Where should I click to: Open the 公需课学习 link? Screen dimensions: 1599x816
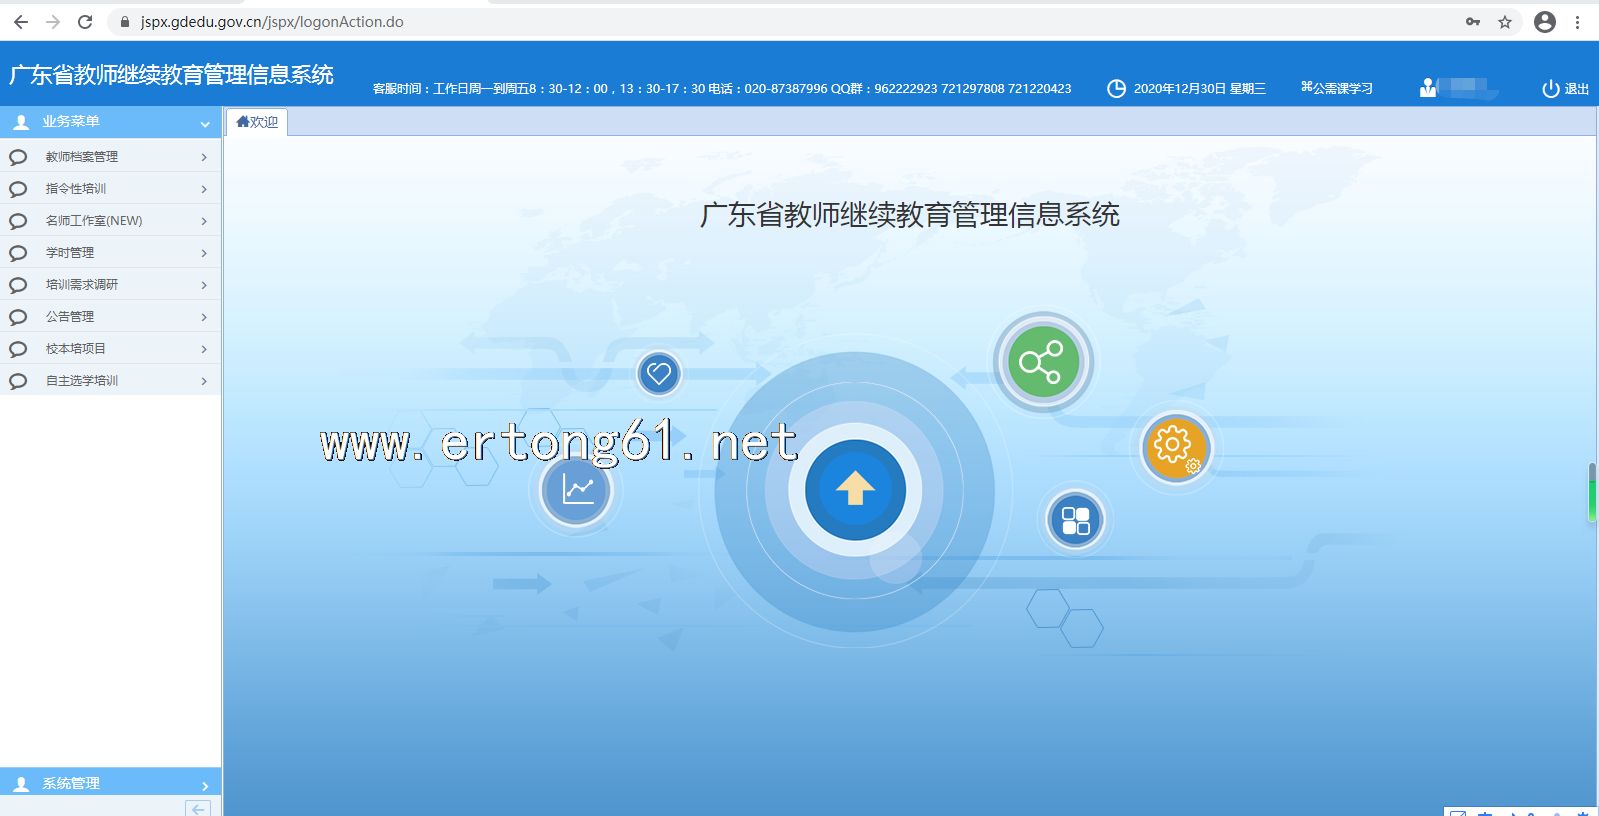click(1336, 89)
